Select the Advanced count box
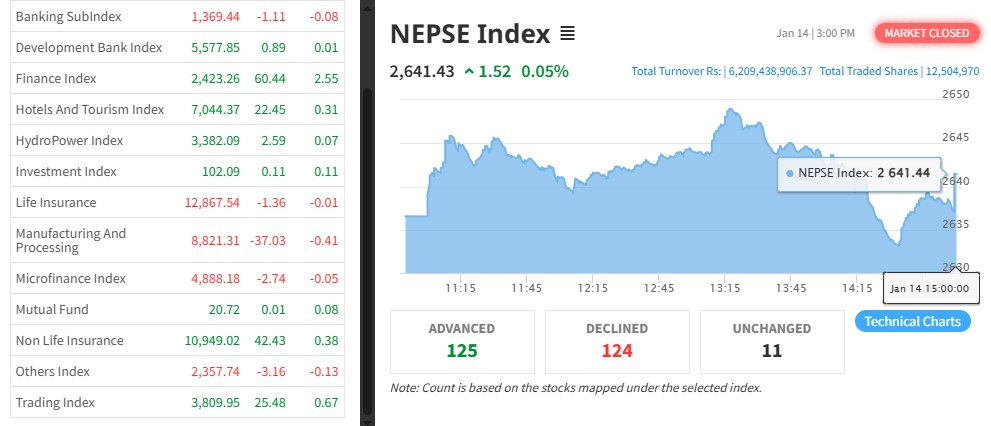 click(x=461, y=340)
